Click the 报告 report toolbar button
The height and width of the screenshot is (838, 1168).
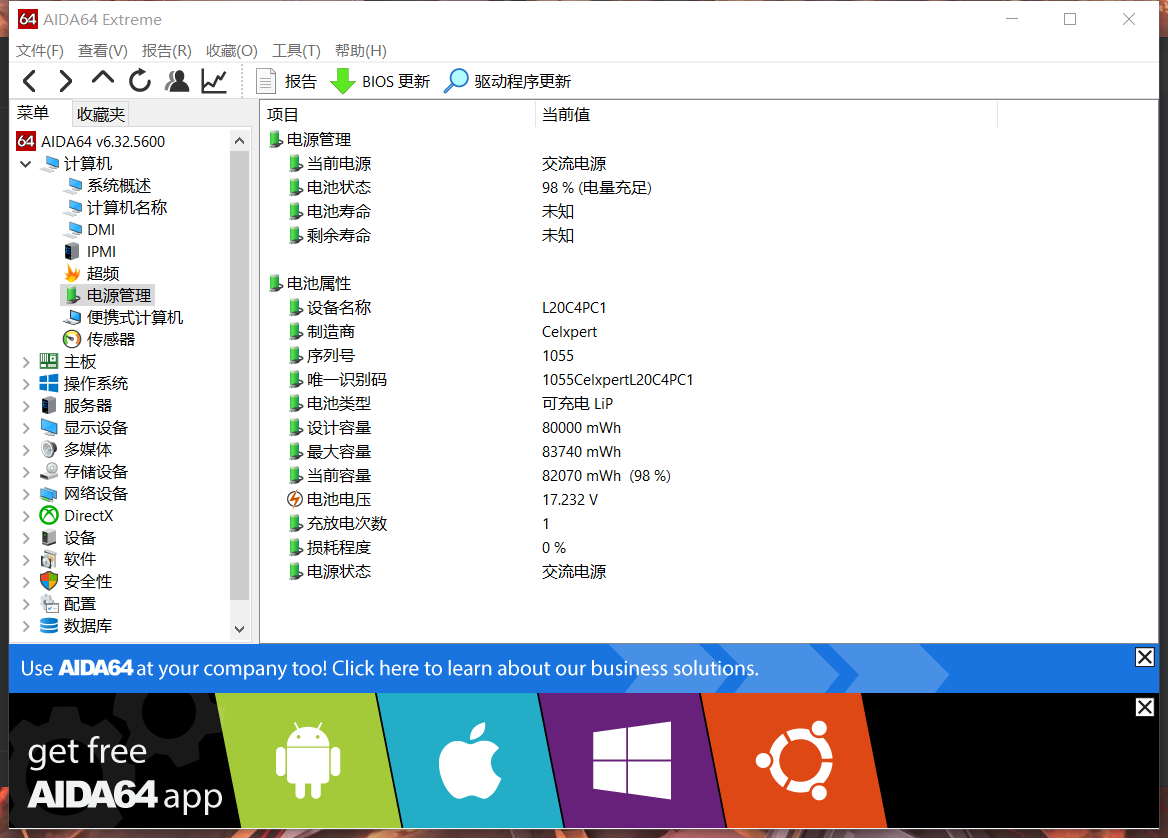[x=287, y=81]
